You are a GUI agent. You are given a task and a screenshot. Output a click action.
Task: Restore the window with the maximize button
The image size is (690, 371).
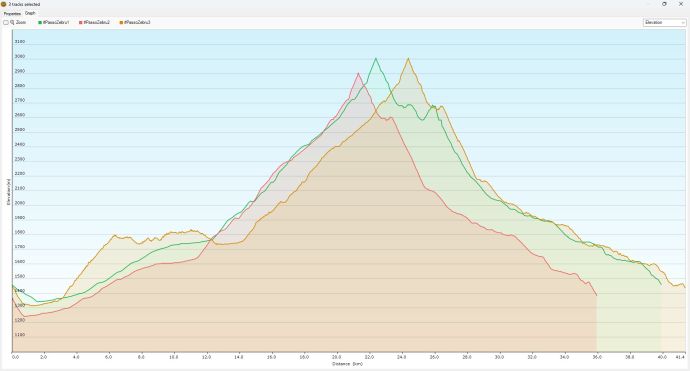tap(664, 4)
